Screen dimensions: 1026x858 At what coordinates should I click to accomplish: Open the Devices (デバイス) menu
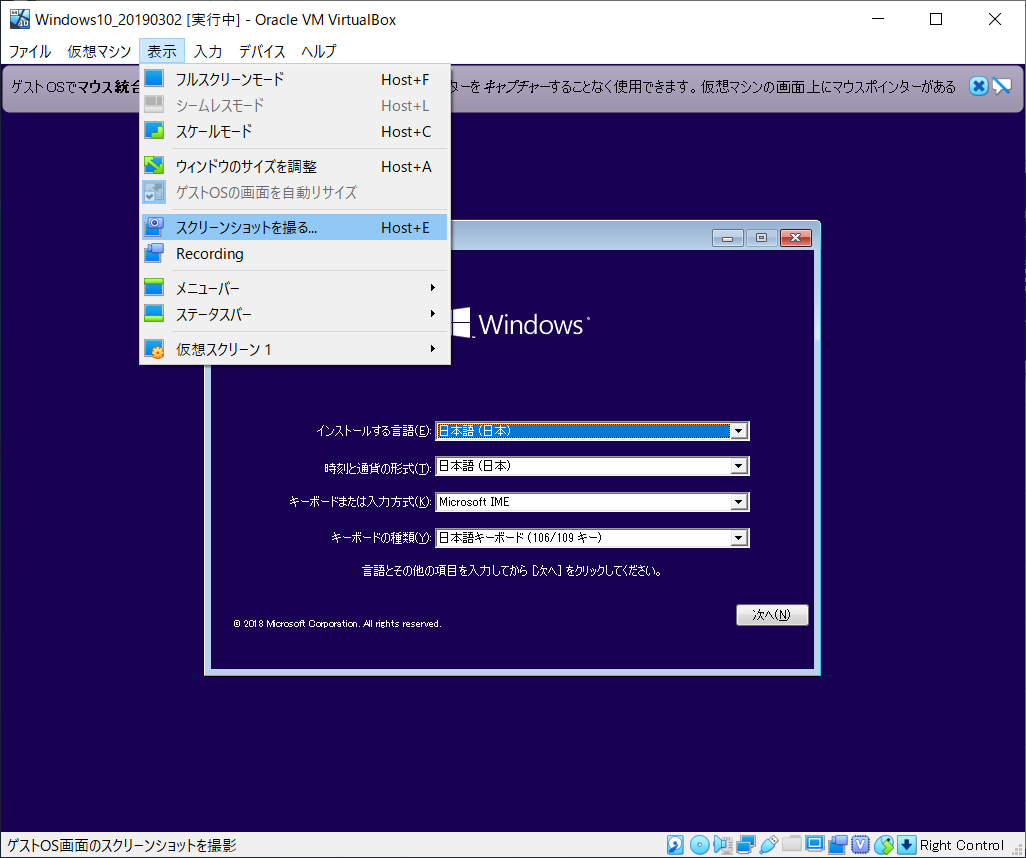pos(262,51)
